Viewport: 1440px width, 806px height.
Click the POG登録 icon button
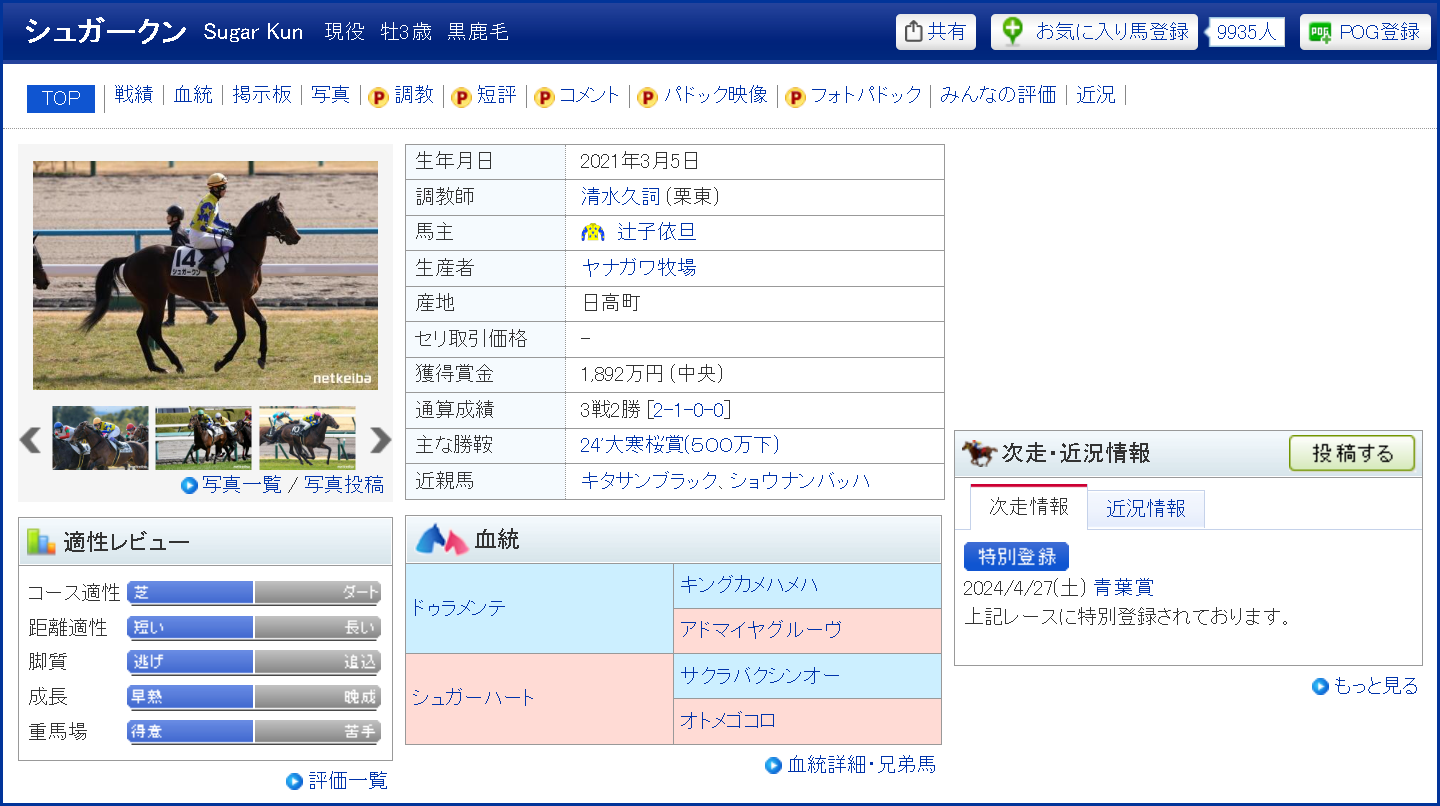(x=1321, y=32)
